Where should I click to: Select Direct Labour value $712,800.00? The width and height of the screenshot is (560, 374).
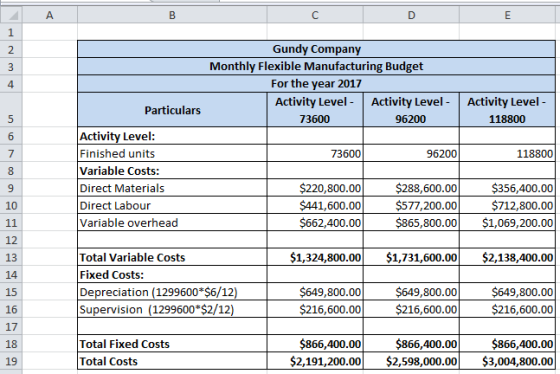click(508, 205)
